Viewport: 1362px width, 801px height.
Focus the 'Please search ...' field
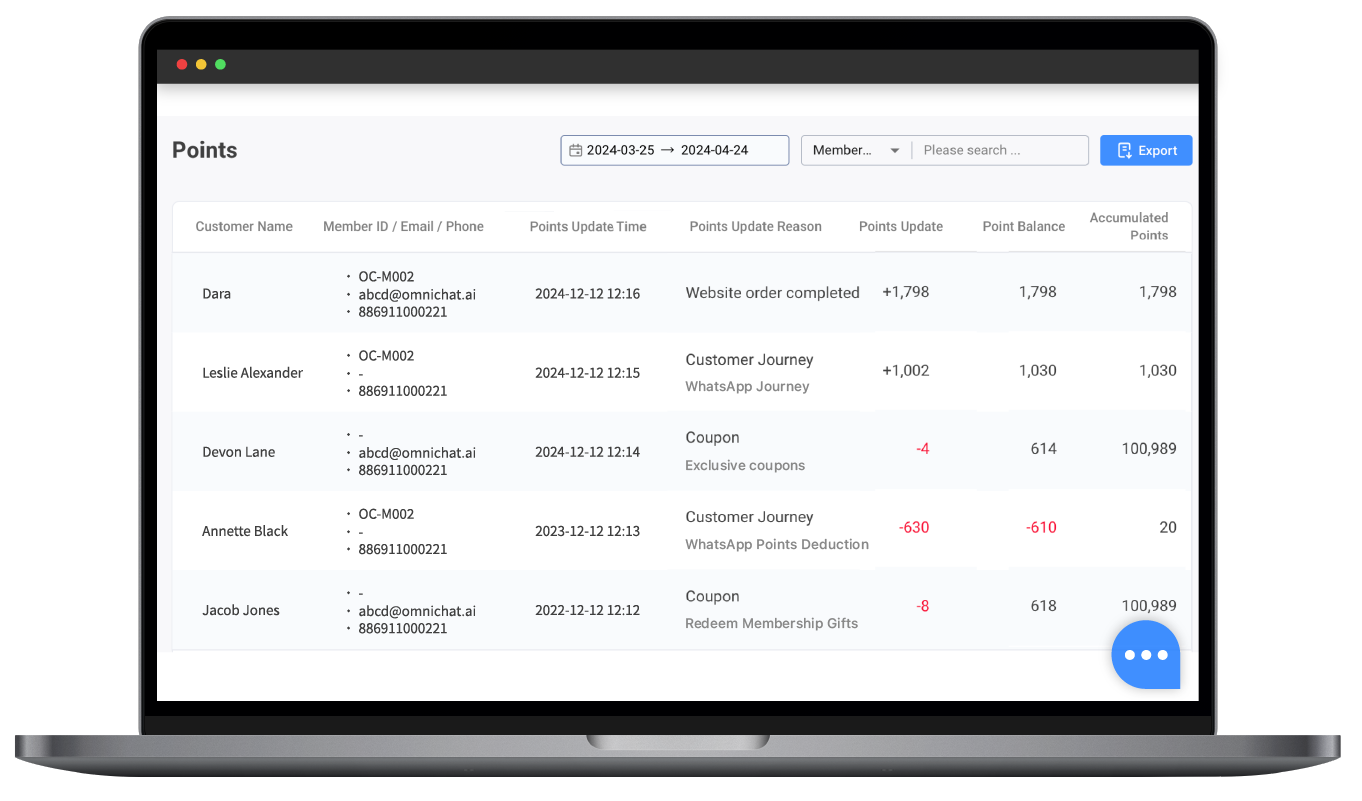[1000, 150]
